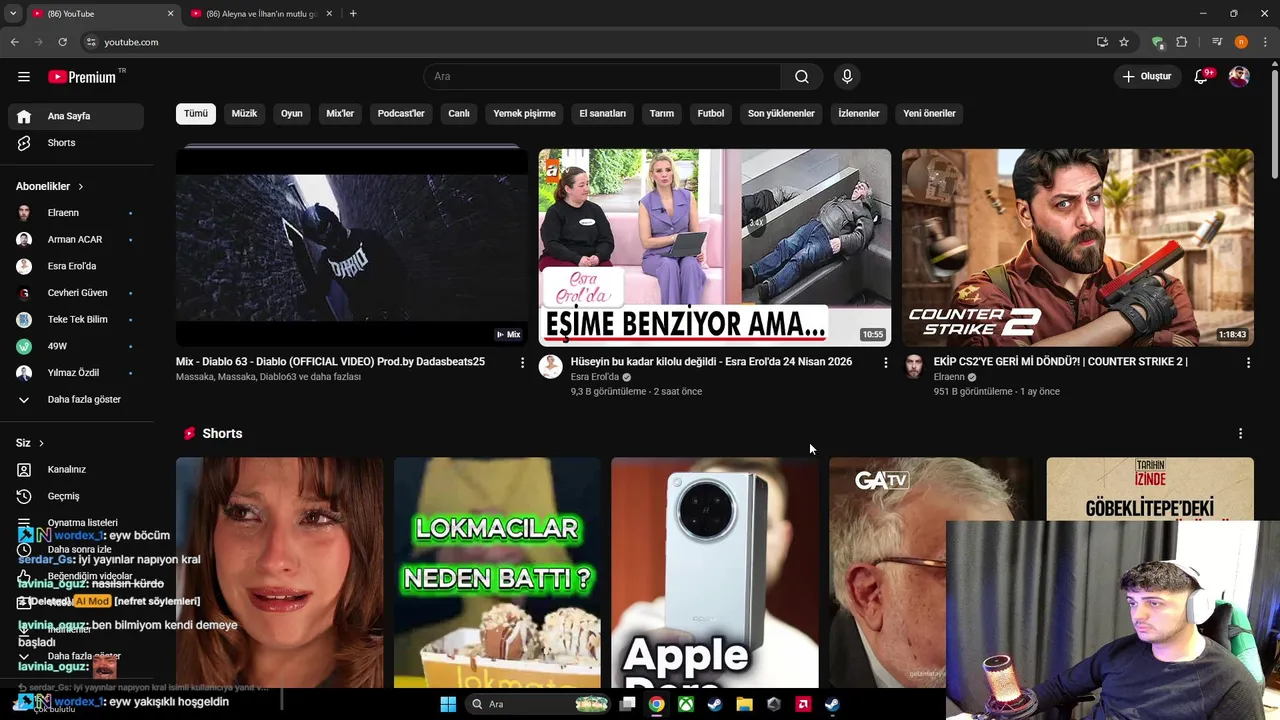Open the Windows Start button

[x=448, y=704]
